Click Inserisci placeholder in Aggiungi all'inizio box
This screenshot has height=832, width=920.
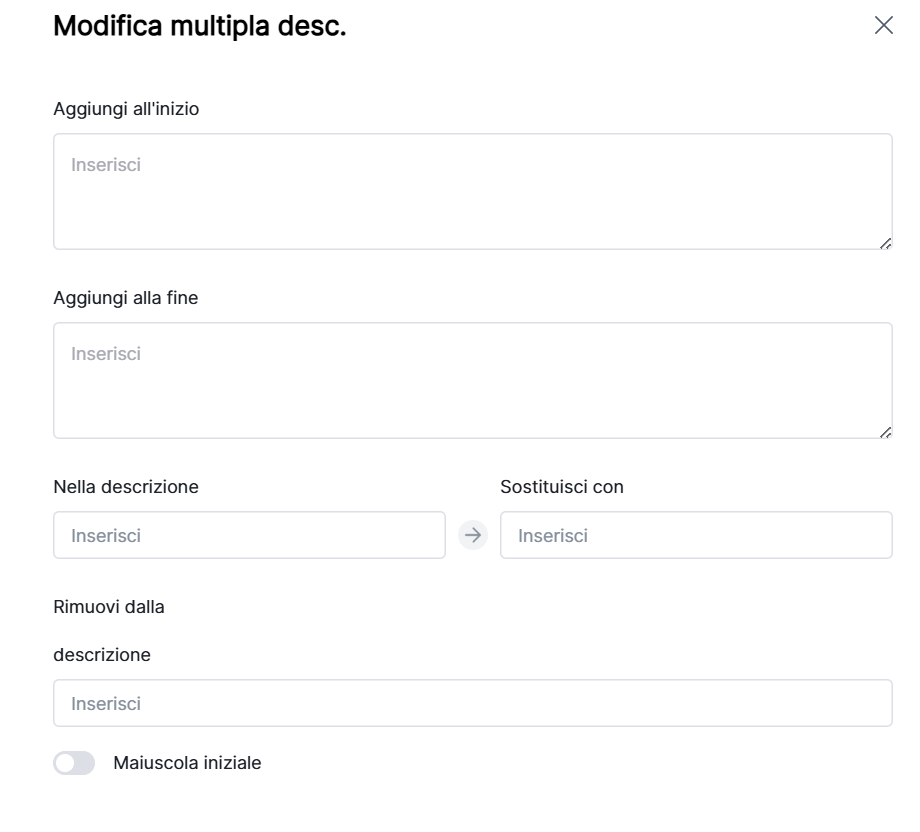[x=106, y=164]
